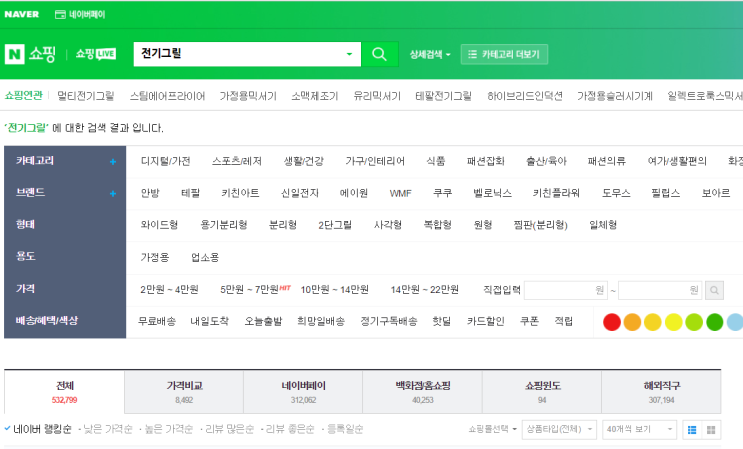Pick the red color filter
The image size is (743, 449).
tap(612, 322)
